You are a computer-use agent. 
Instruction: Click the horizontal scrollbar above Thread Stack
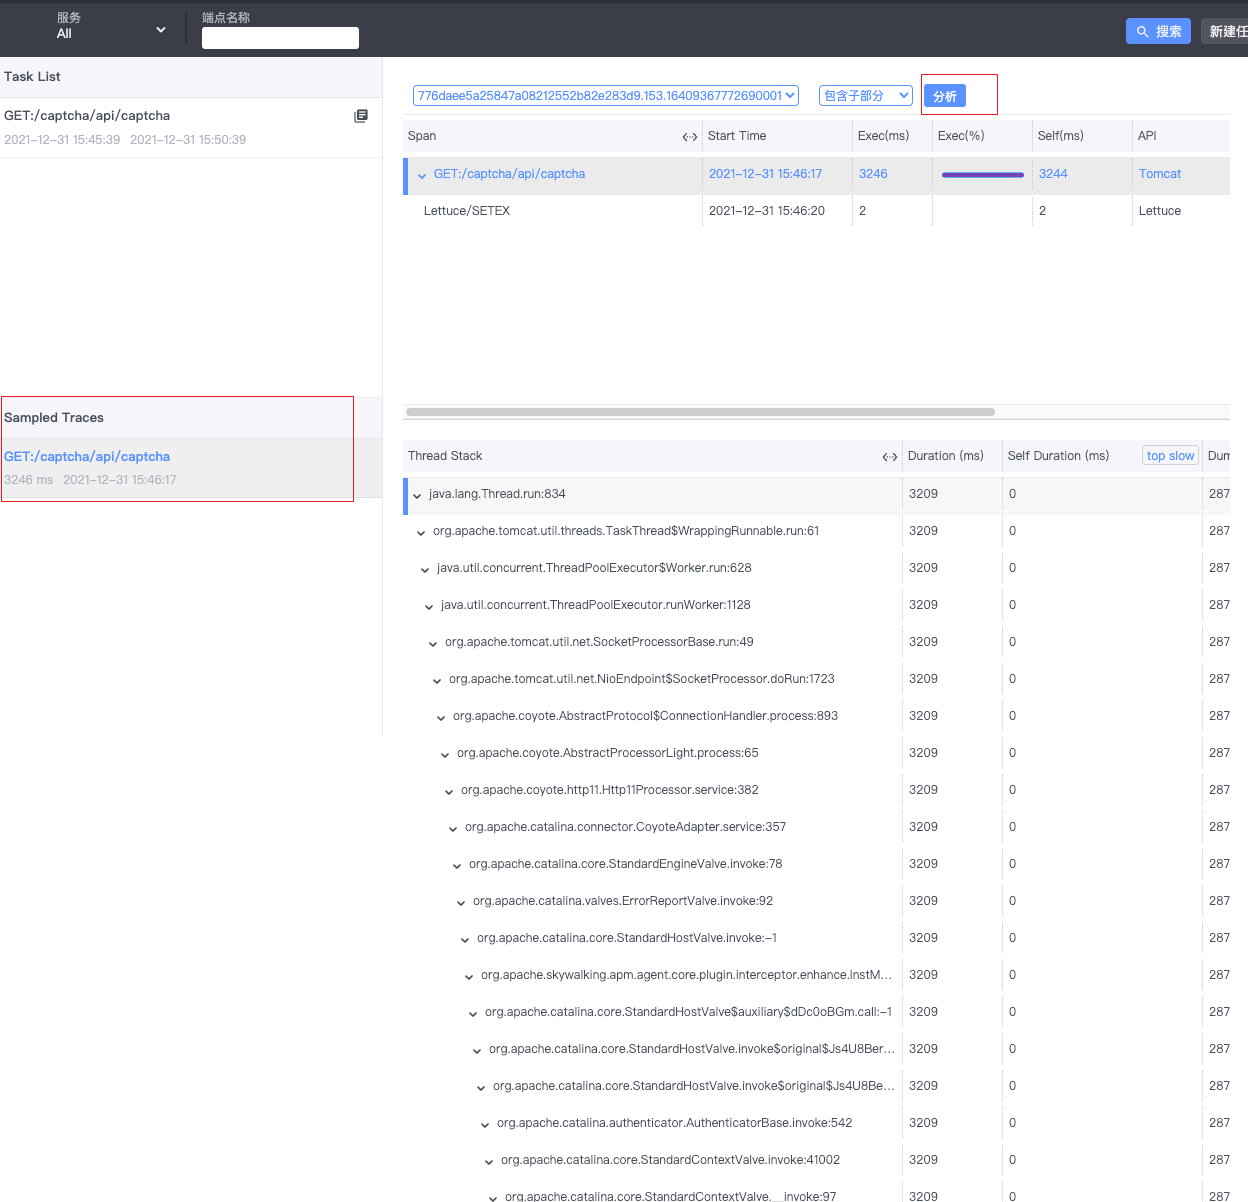pyautogui.click(x=700, y=411)
